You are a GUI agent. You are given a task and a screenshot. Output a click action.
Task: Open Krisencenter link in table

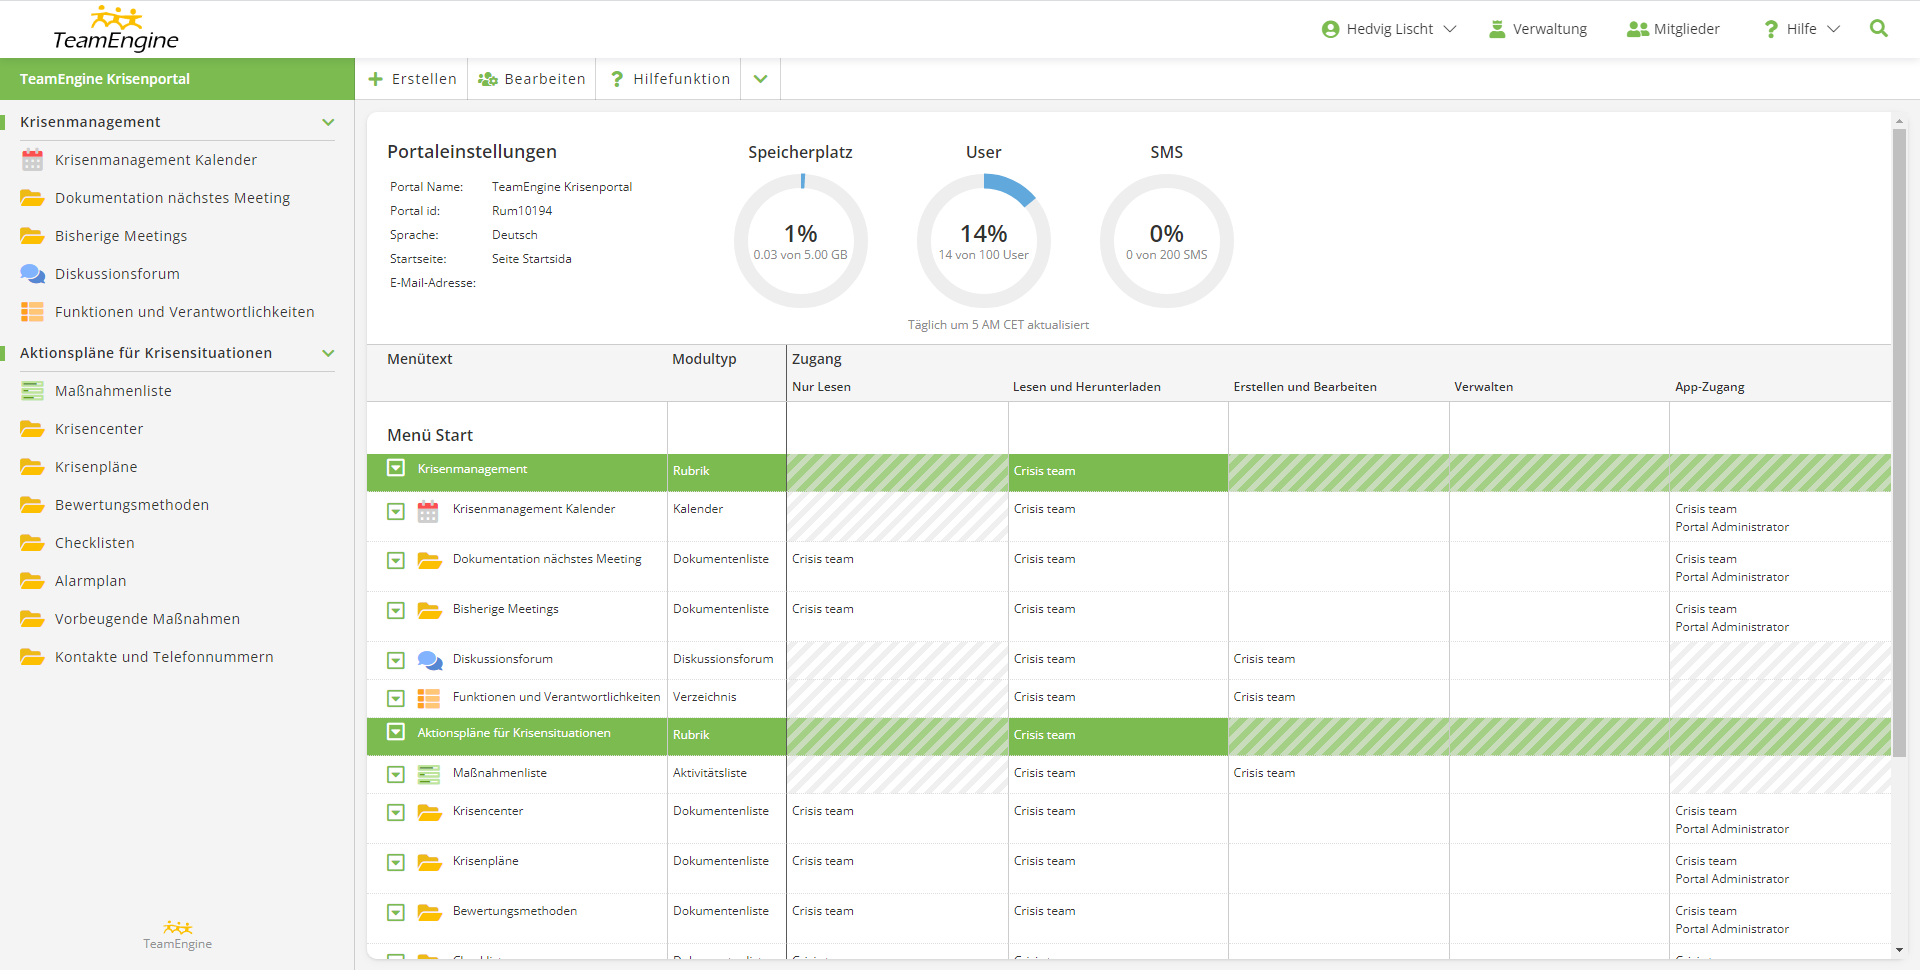point(488,811)
